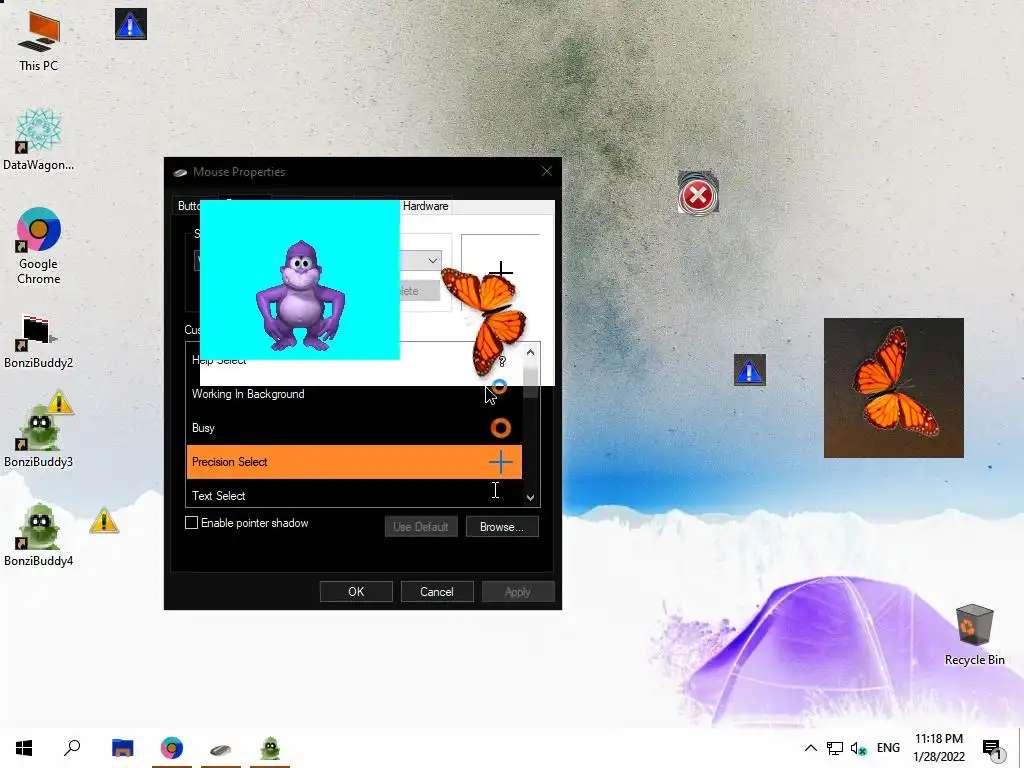The width and height of the screenshot is (1024, 768).
Task: Open the notification center icon
Action: [992, 749]
